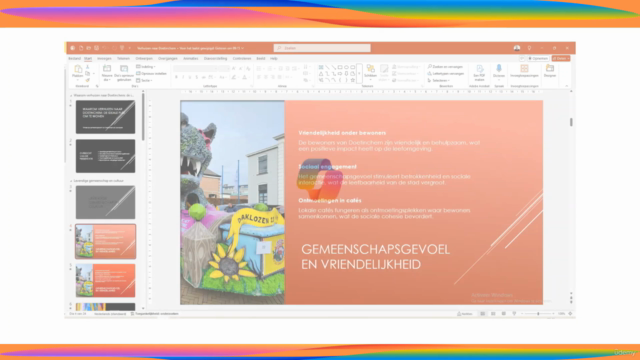Image resolution: width=640 pixels, height=360 pixels.
Task: Click the Plakken (paste) icon
Action: (x=78, y=69)
